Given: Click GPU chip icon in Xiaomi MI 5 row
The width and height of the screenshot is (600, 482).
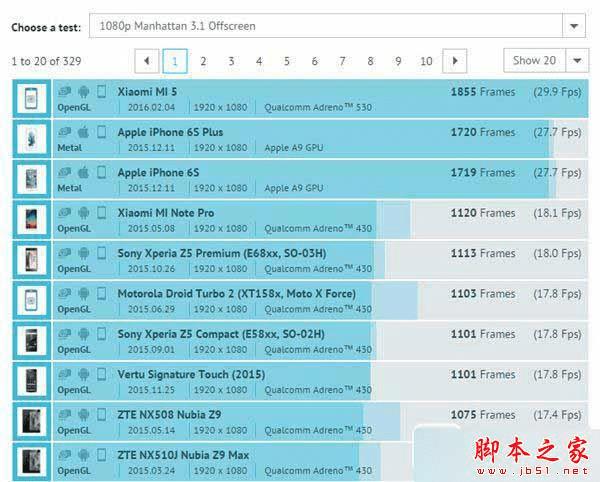Looking at the screenshot, I should coord(65,92).
